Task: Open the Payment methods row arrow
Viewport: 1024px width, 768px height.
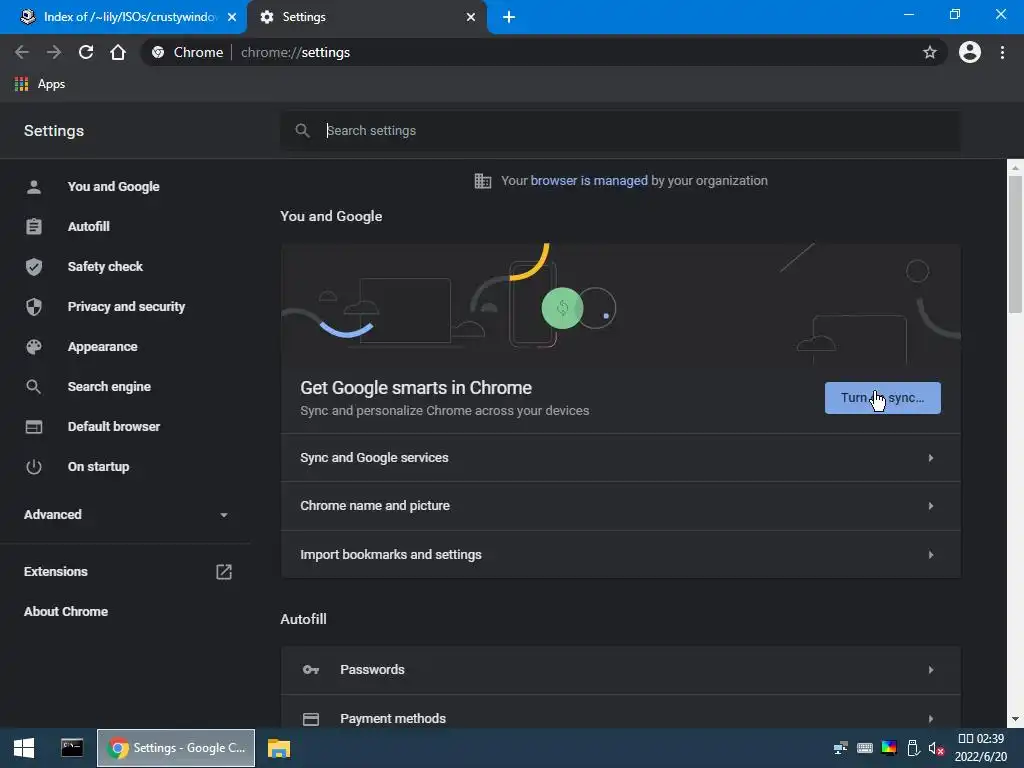Action: pyautogui.click(x=931, y=719)
